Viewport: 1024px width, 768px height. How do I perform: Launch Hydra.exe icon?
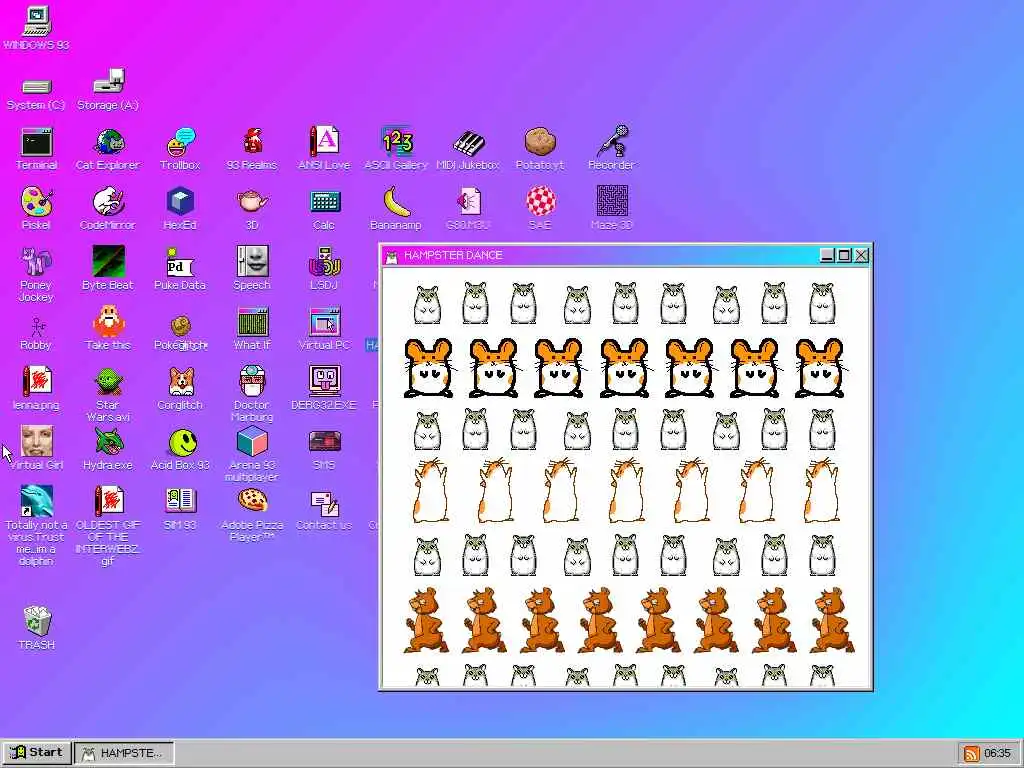(108, 441)
